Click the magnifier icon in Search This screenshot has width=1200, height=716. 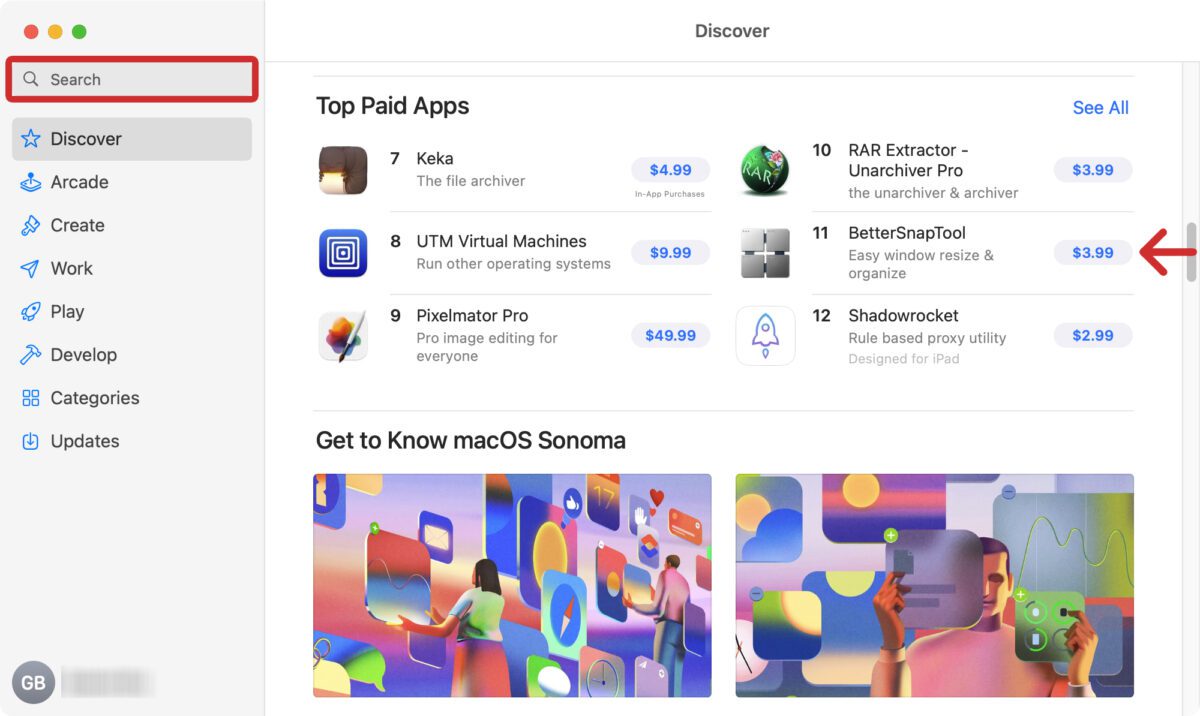click(31, 79)
